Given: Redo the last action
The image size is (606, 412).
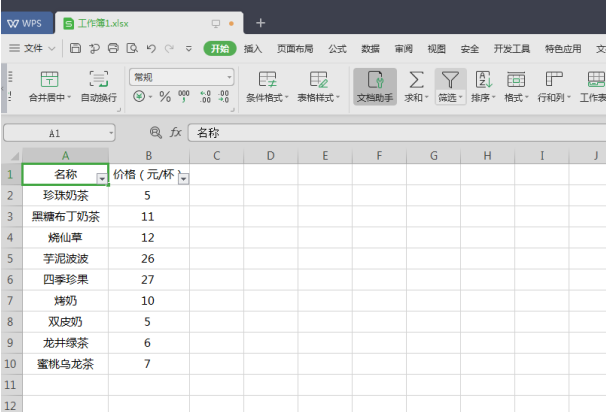Looking at the screenshot, I should point(169,49).
